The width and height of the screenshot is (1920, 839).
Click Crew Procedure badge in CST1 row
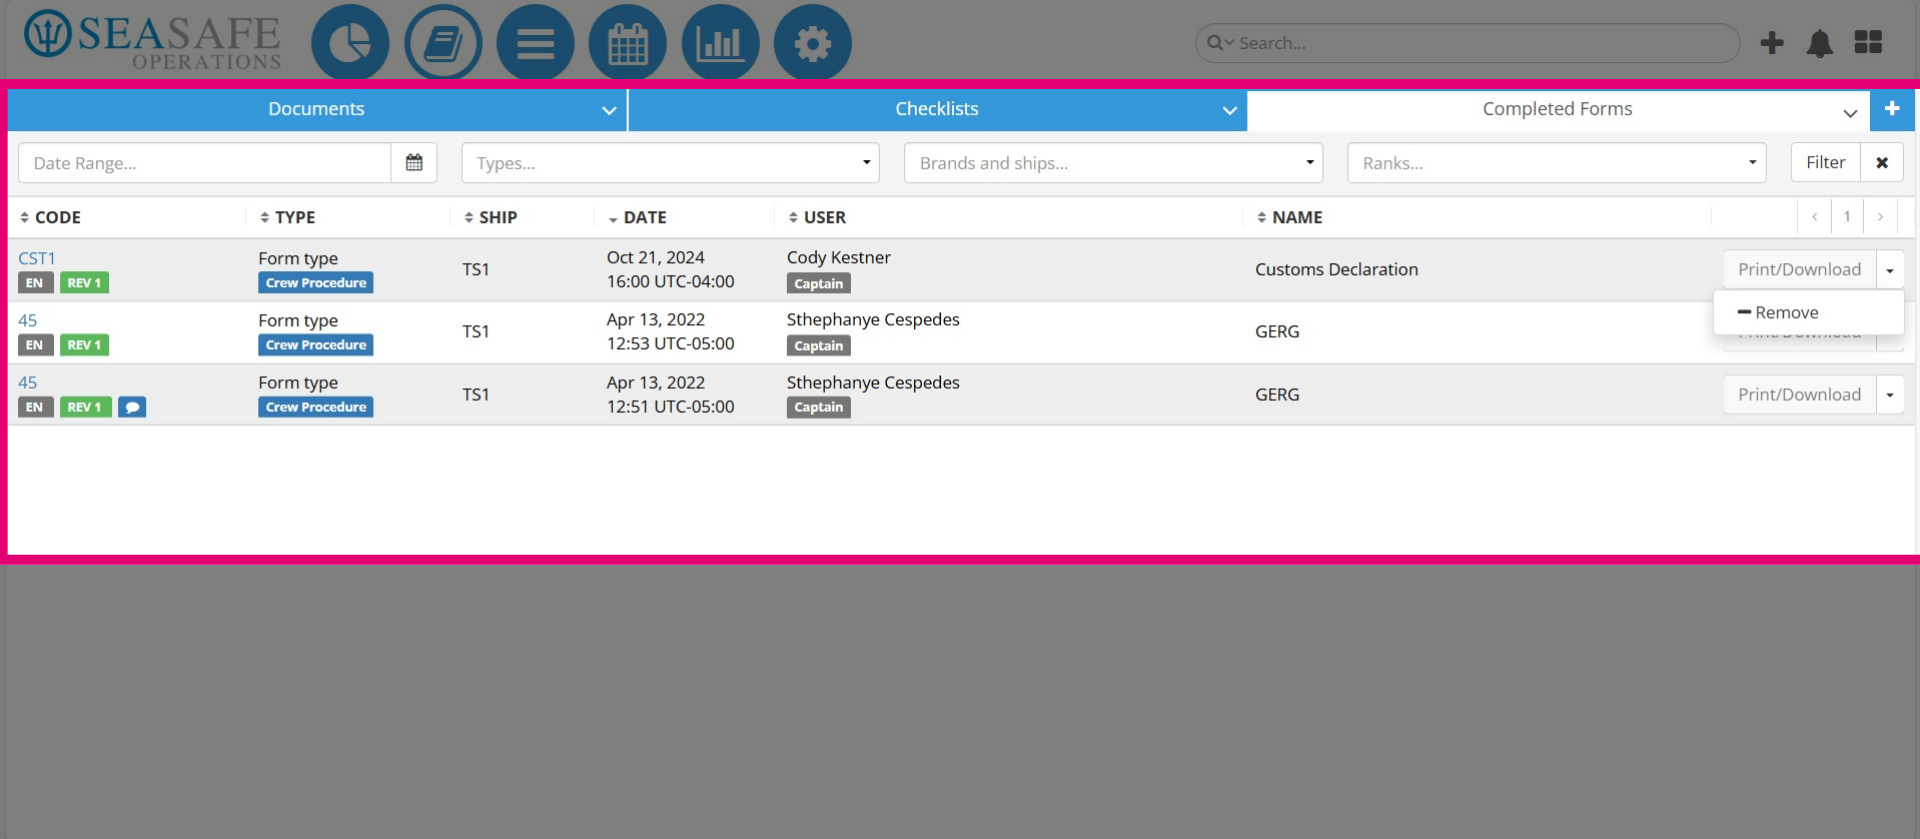click(316, 283)
